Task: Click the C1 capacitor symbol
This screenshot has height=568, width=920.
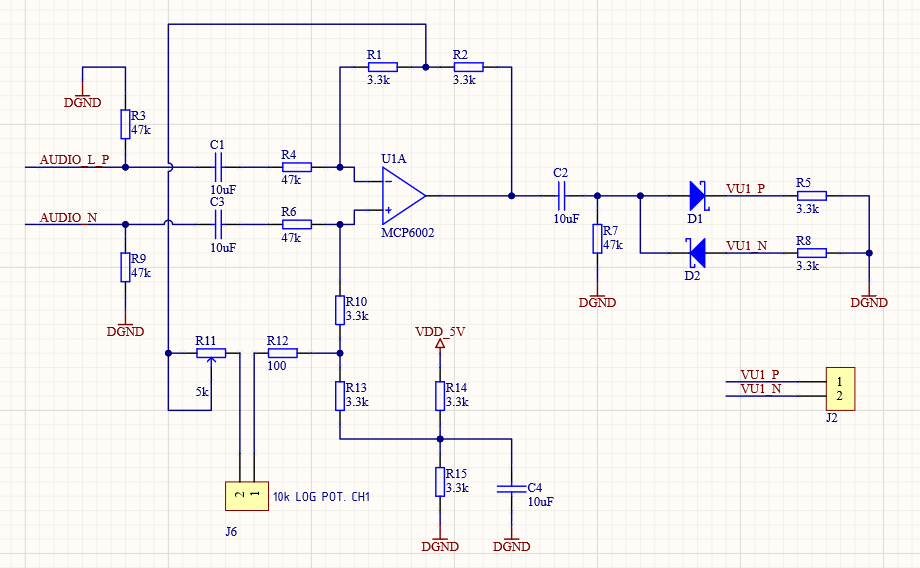Action: 218,167
